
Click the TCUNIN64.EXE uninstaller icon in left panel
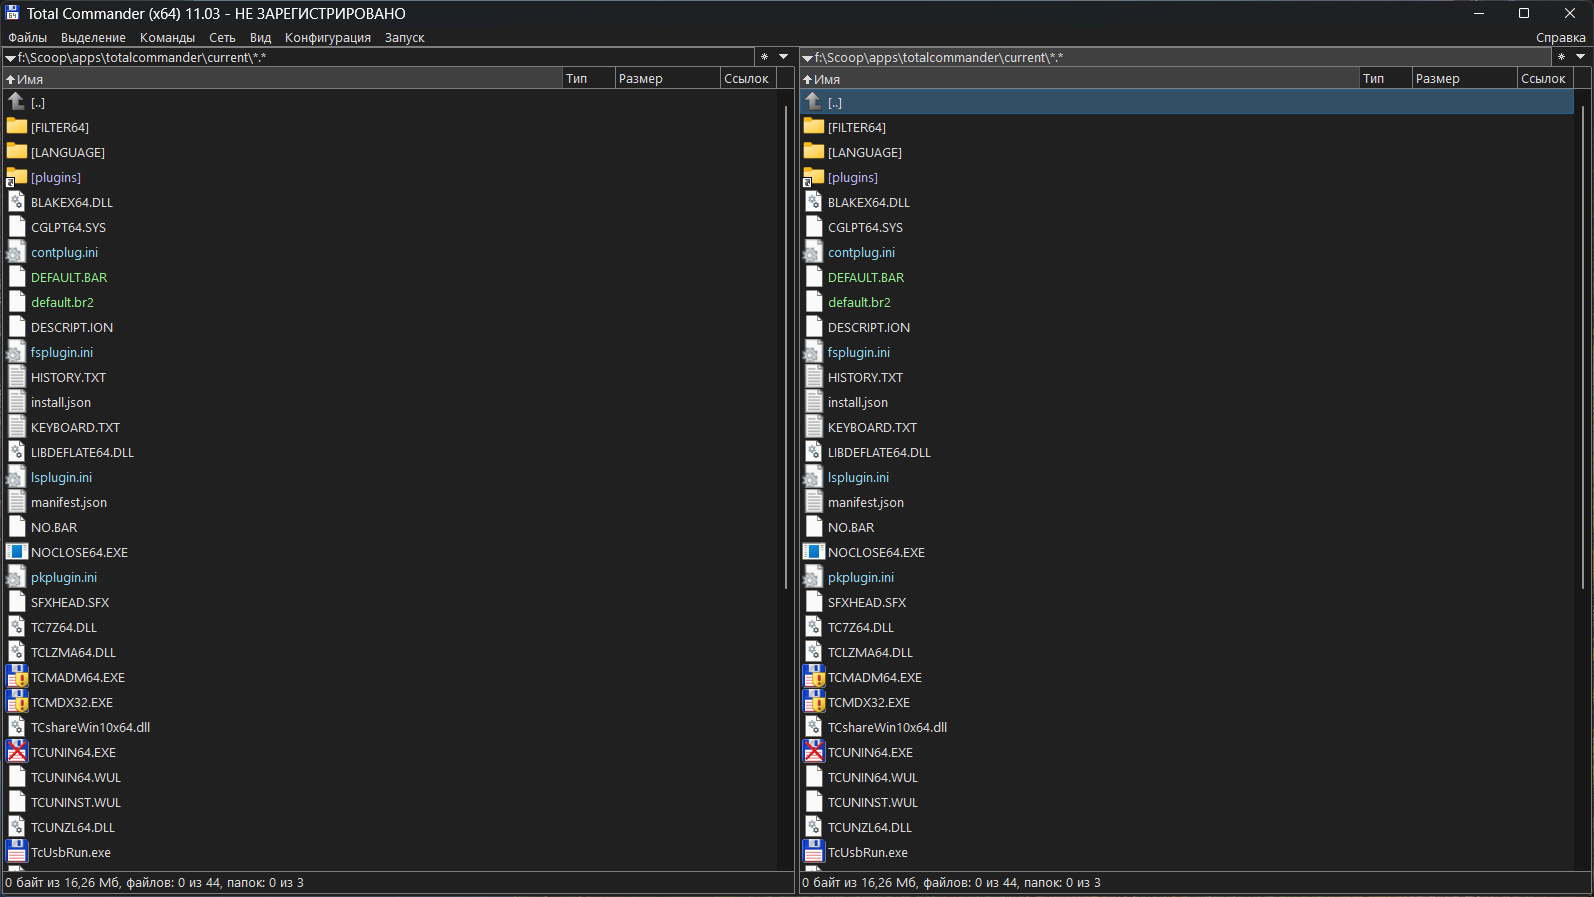[16, 752]
